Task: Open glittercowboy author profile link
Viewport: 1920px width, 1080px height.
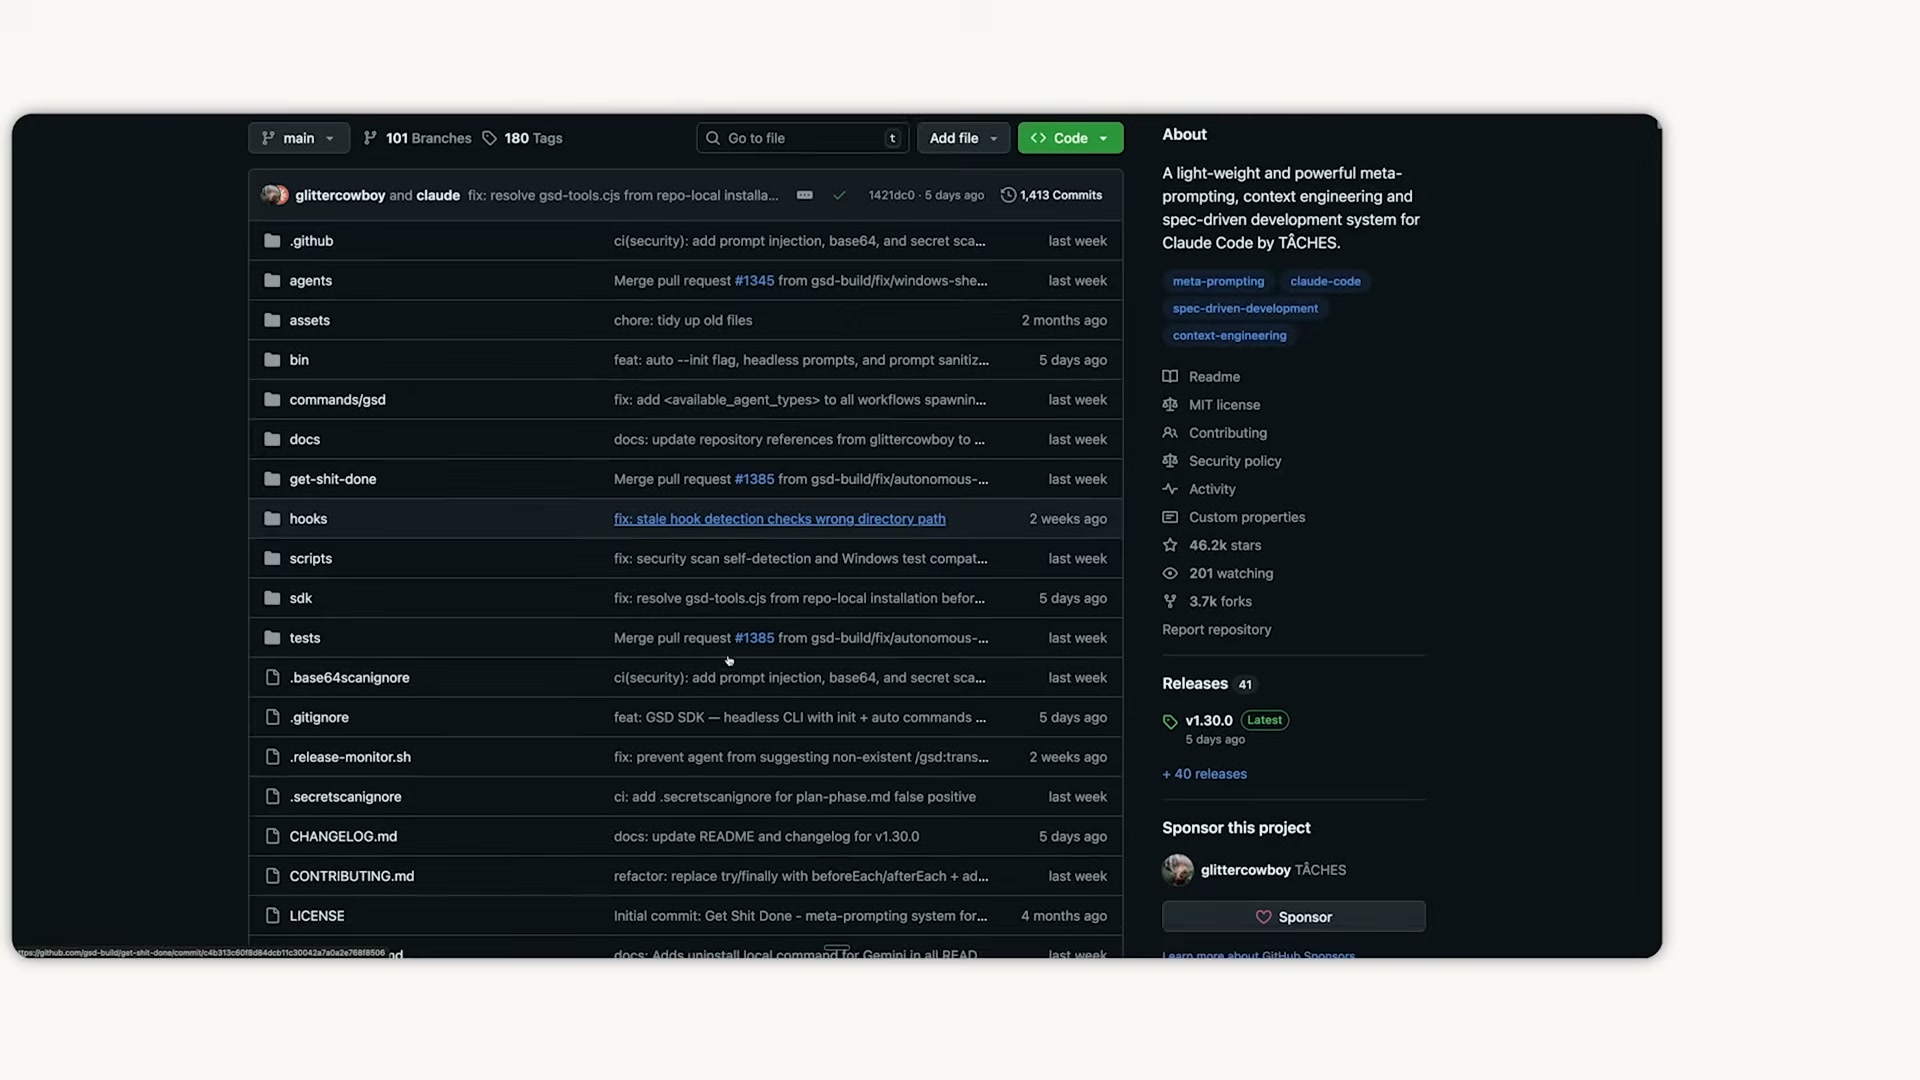Action: click(x=340, y=195)
